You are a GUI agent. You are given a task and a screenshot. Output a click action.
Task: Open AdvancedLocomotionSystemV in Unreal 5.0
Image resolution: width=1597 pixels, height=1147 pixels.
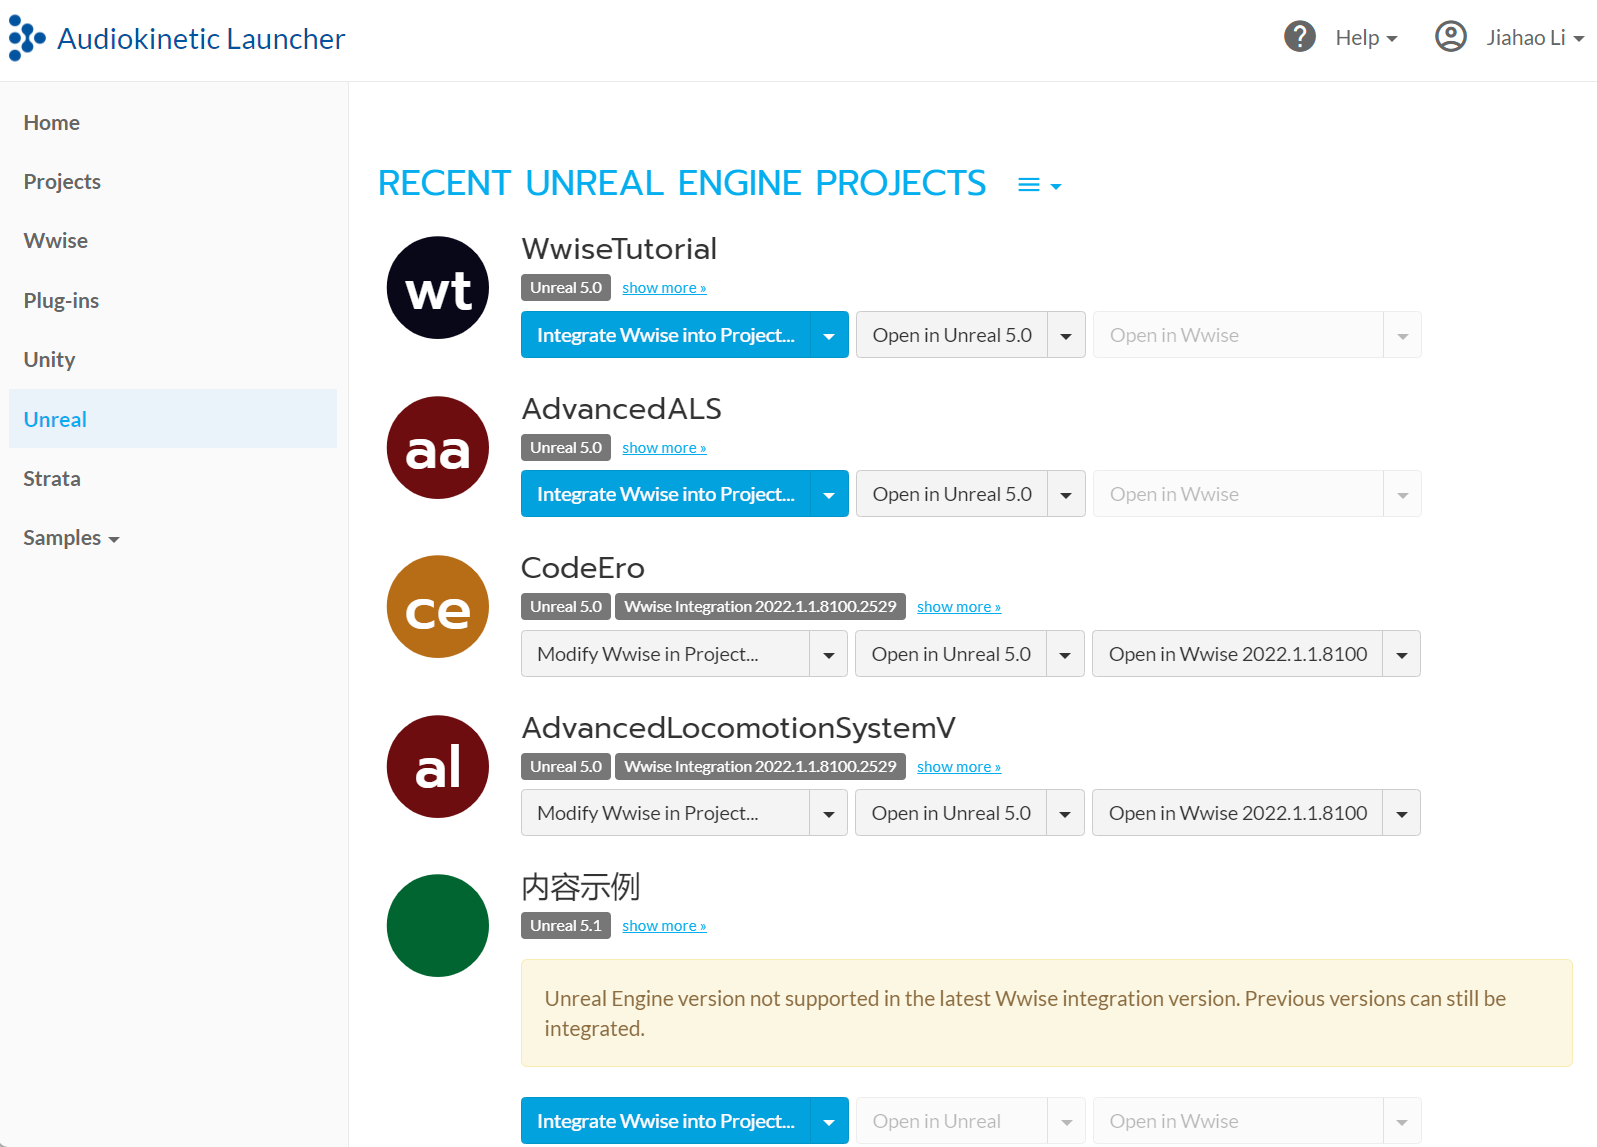tap(951, 813)
